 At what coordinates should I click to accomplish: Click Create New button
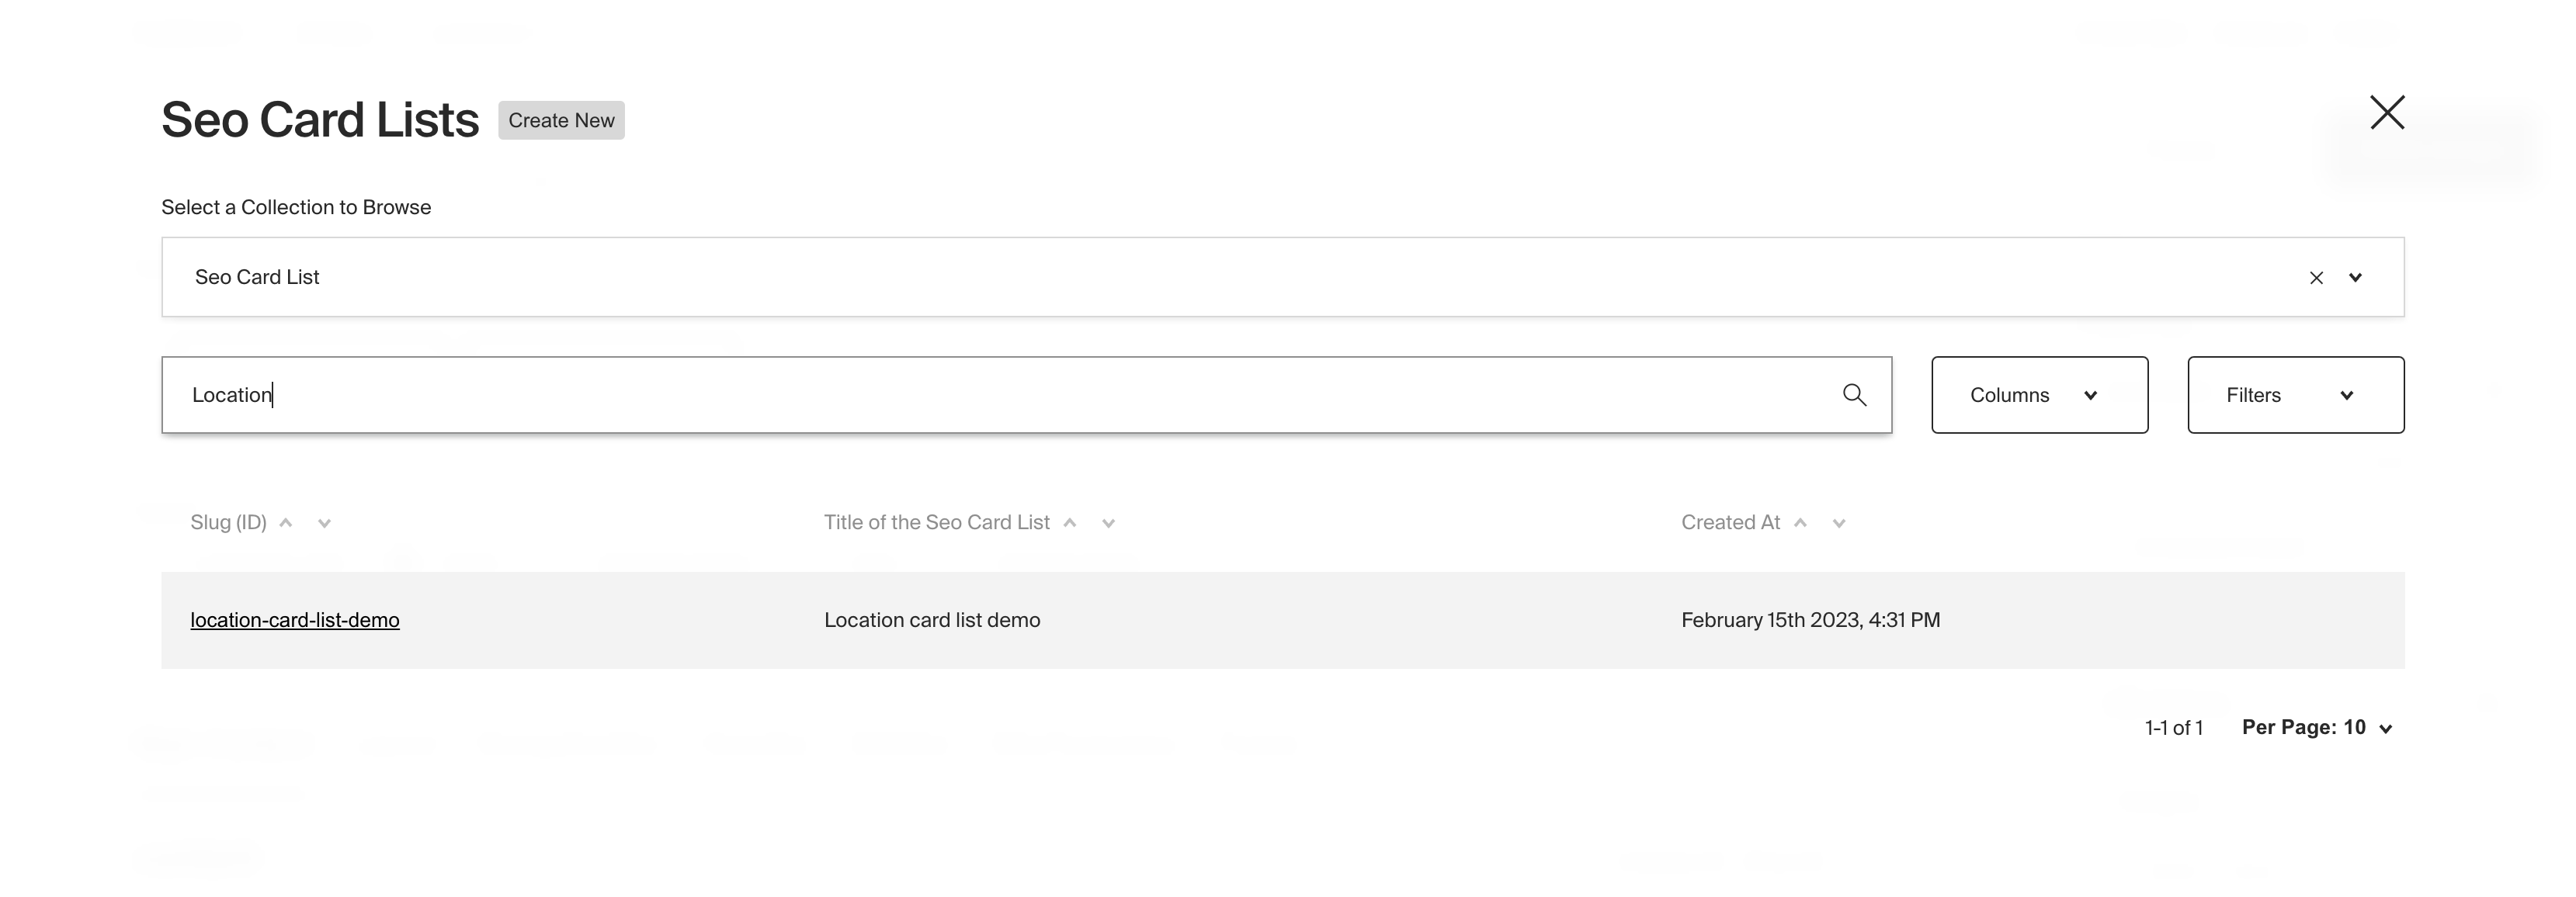click(560, 119)
